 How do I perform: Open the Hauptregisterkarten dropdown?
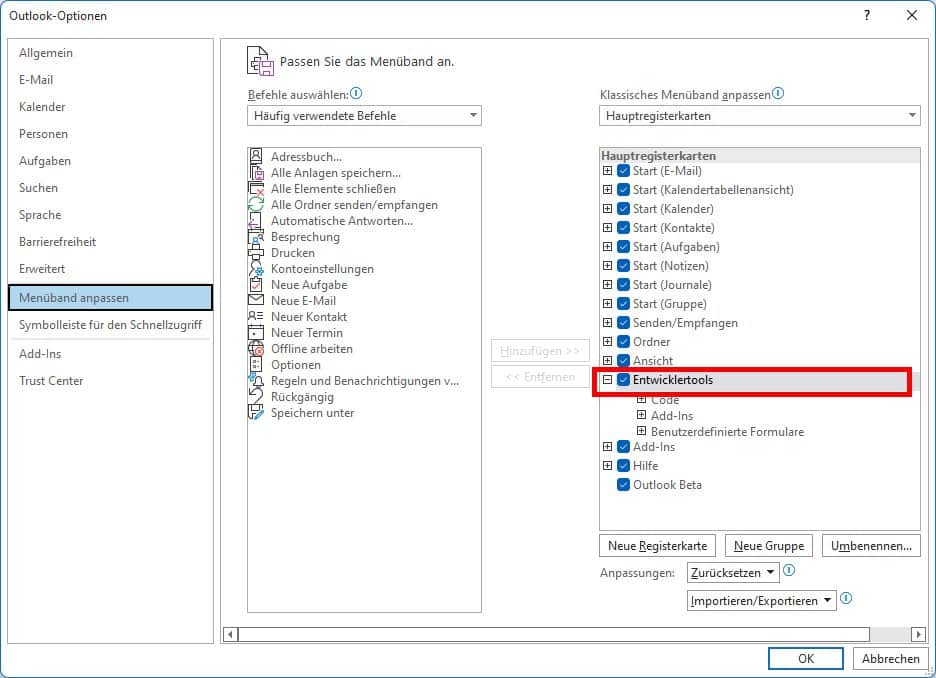pos(759,116)
